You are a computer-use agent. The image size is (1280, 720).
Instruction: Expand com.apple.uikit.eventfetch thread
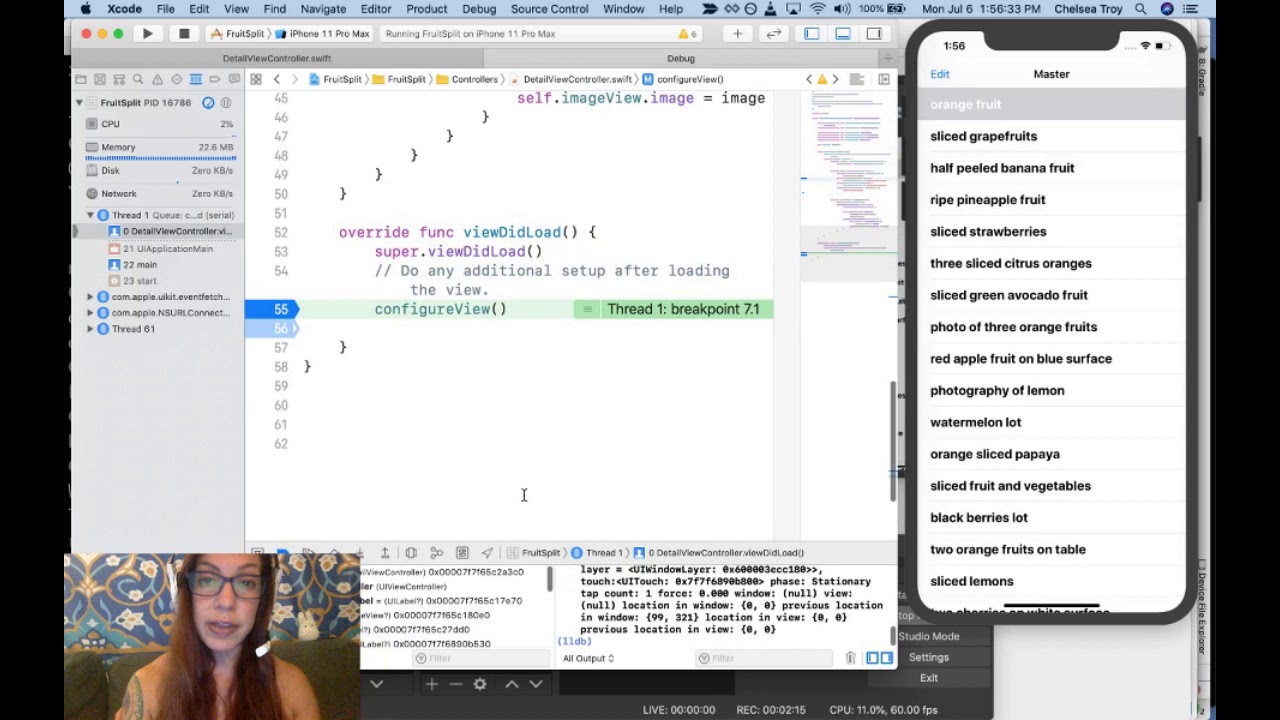(x=90, y=297)
